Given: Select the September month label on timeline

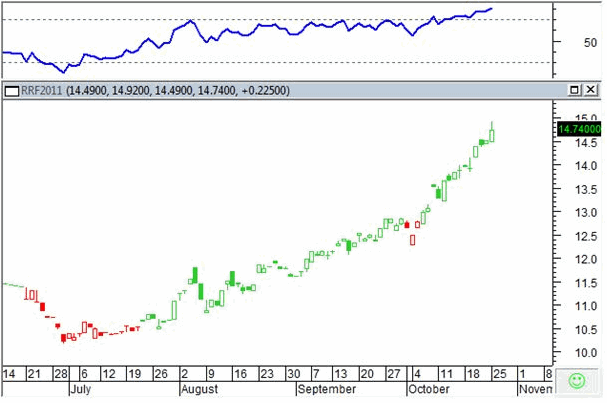Looking at the screenshot, I should 327,389.
